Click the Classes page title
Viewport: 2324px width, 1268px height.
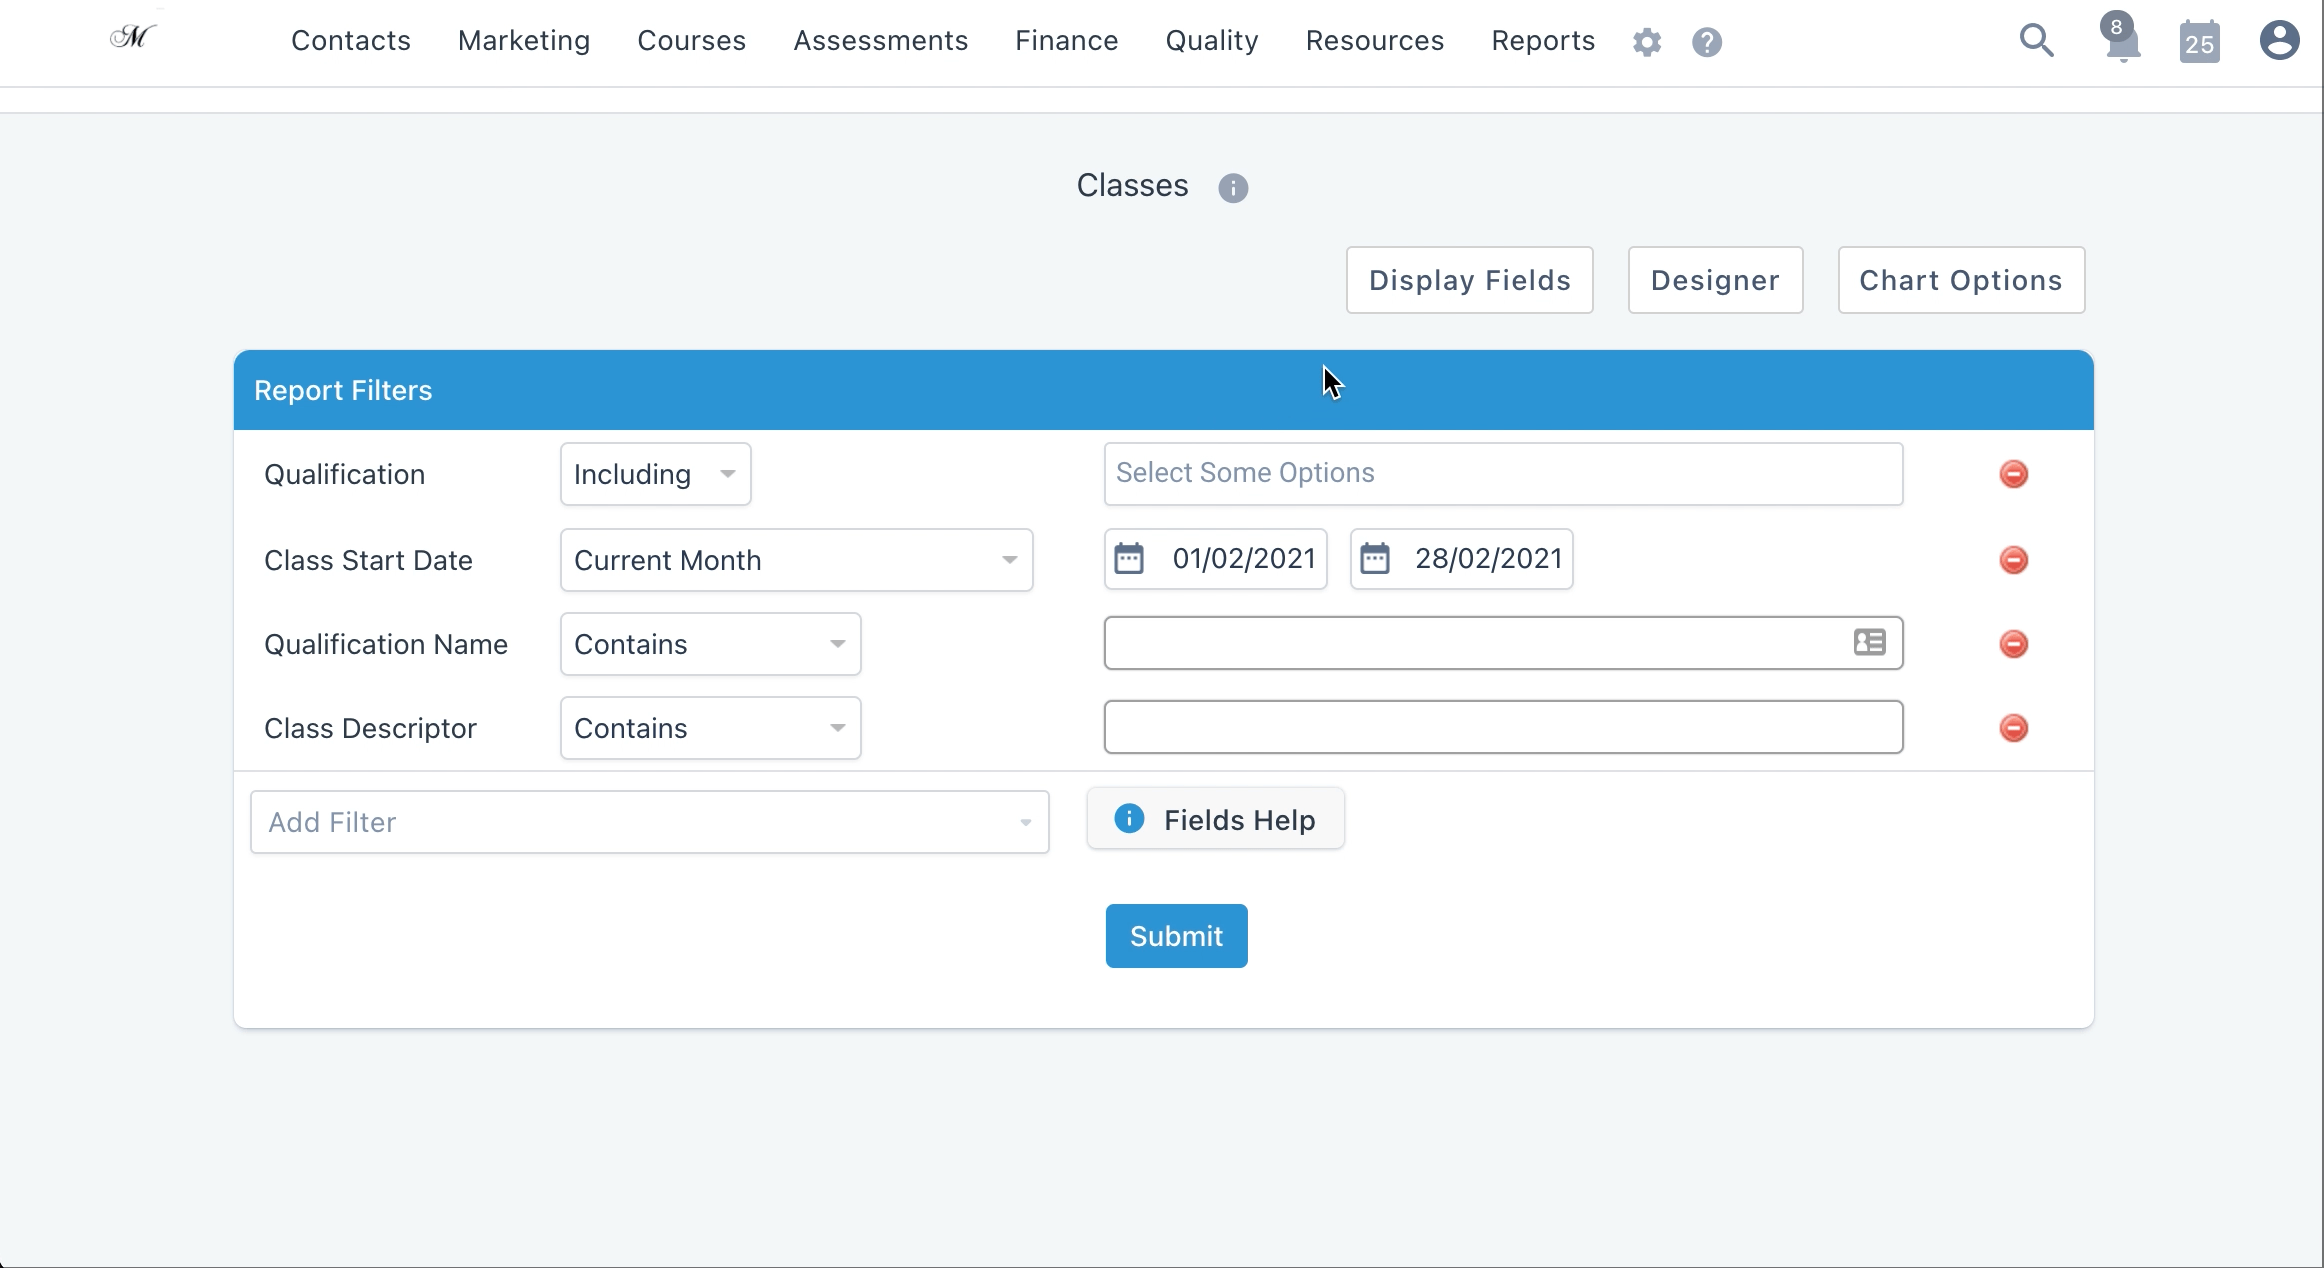pyautogui.click(x=1132, y=186)
